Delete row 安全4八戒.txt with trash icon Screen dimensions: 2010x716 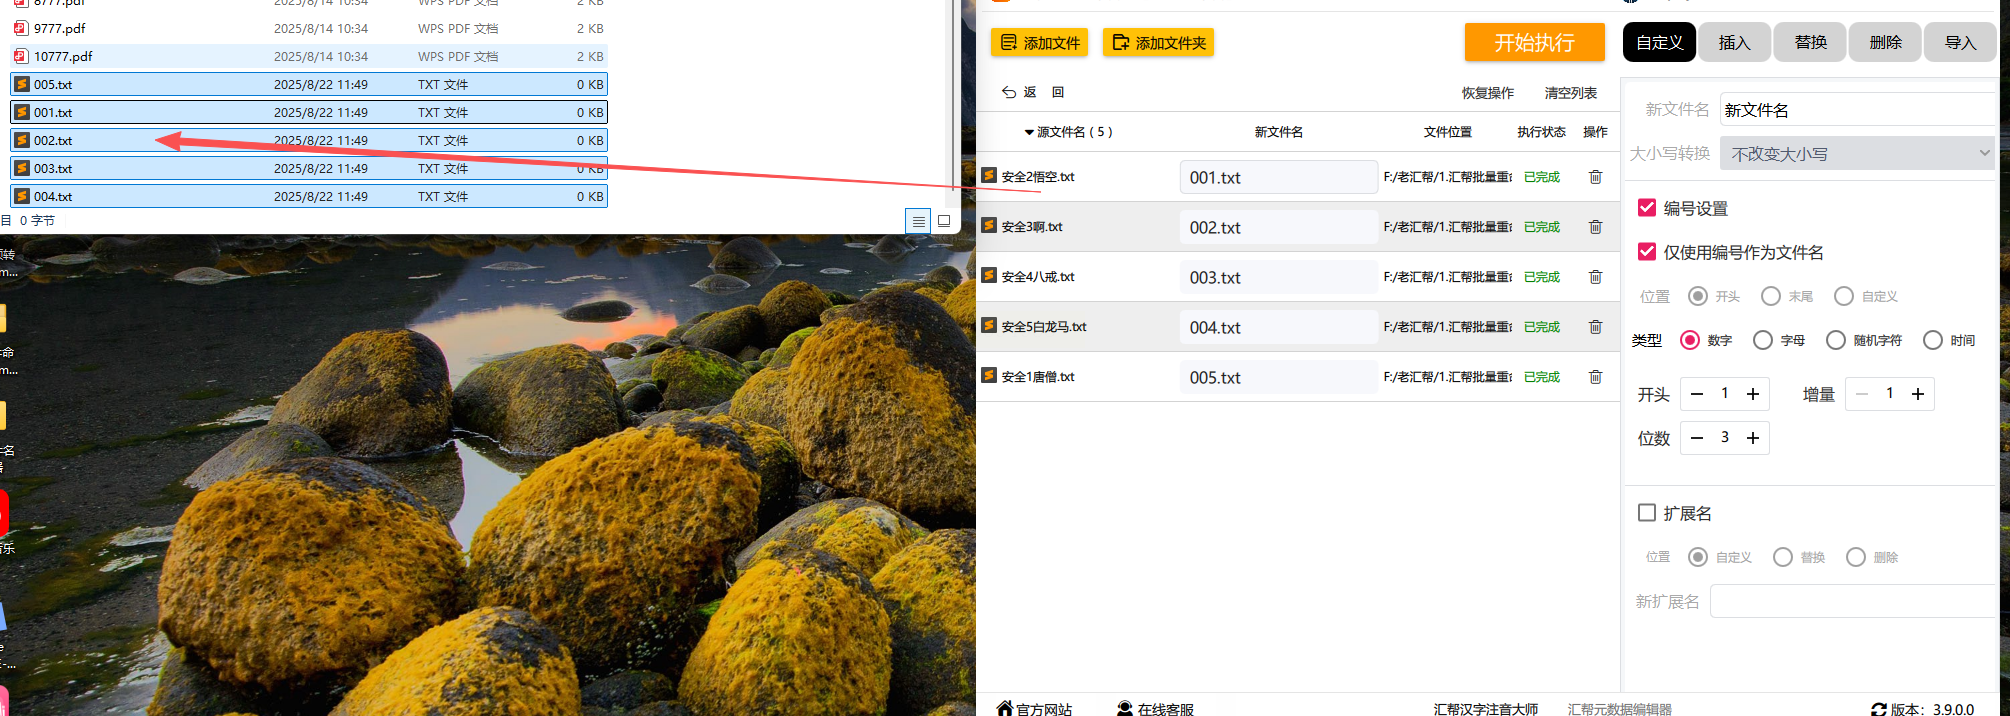click(x=1595, y=277)
